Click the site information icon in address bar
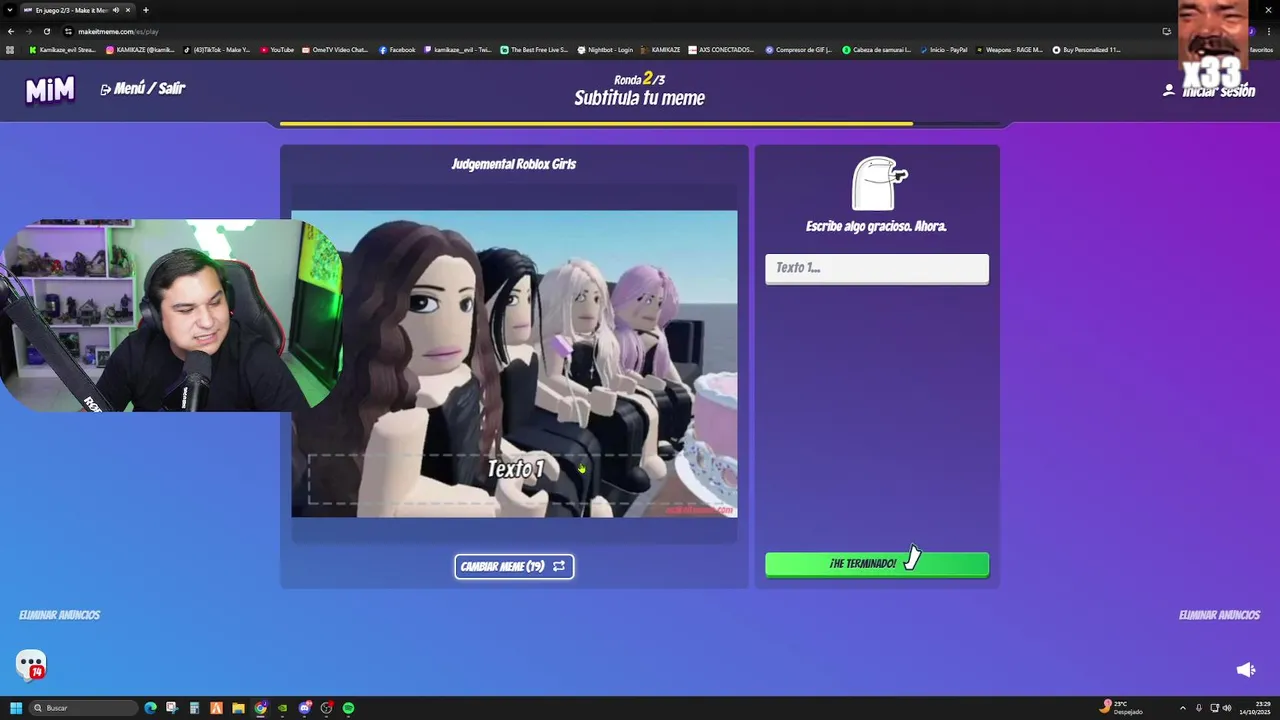 [x=68, y=31]
